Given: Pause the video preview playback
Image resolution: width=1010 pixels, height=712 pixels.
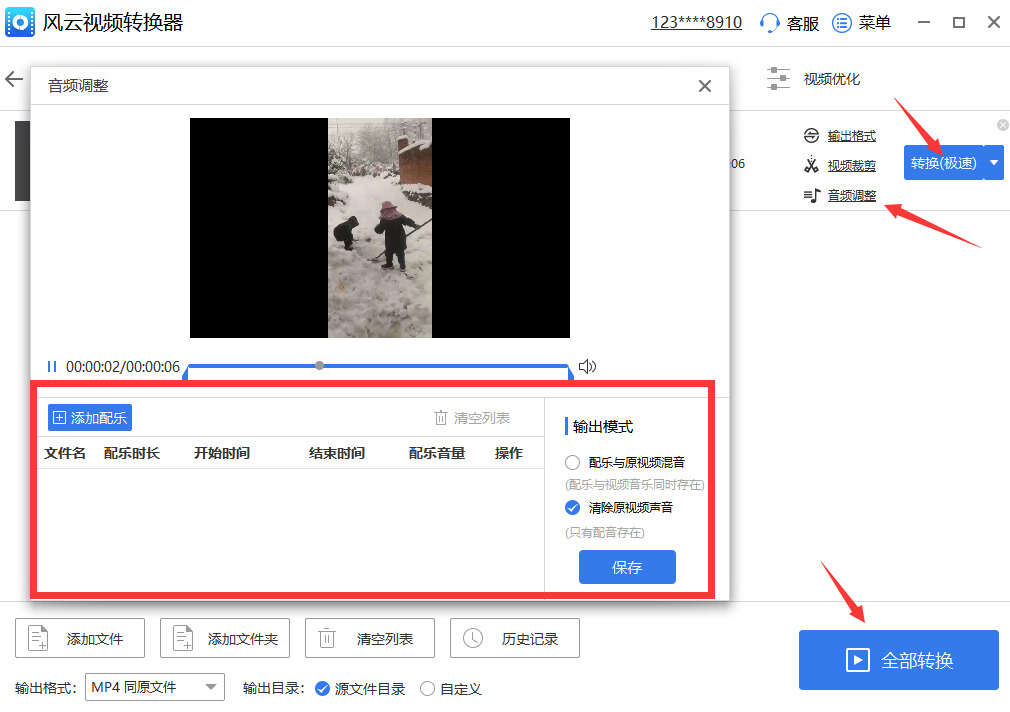Looking at the screenshot, I should (x=52, y=367).
